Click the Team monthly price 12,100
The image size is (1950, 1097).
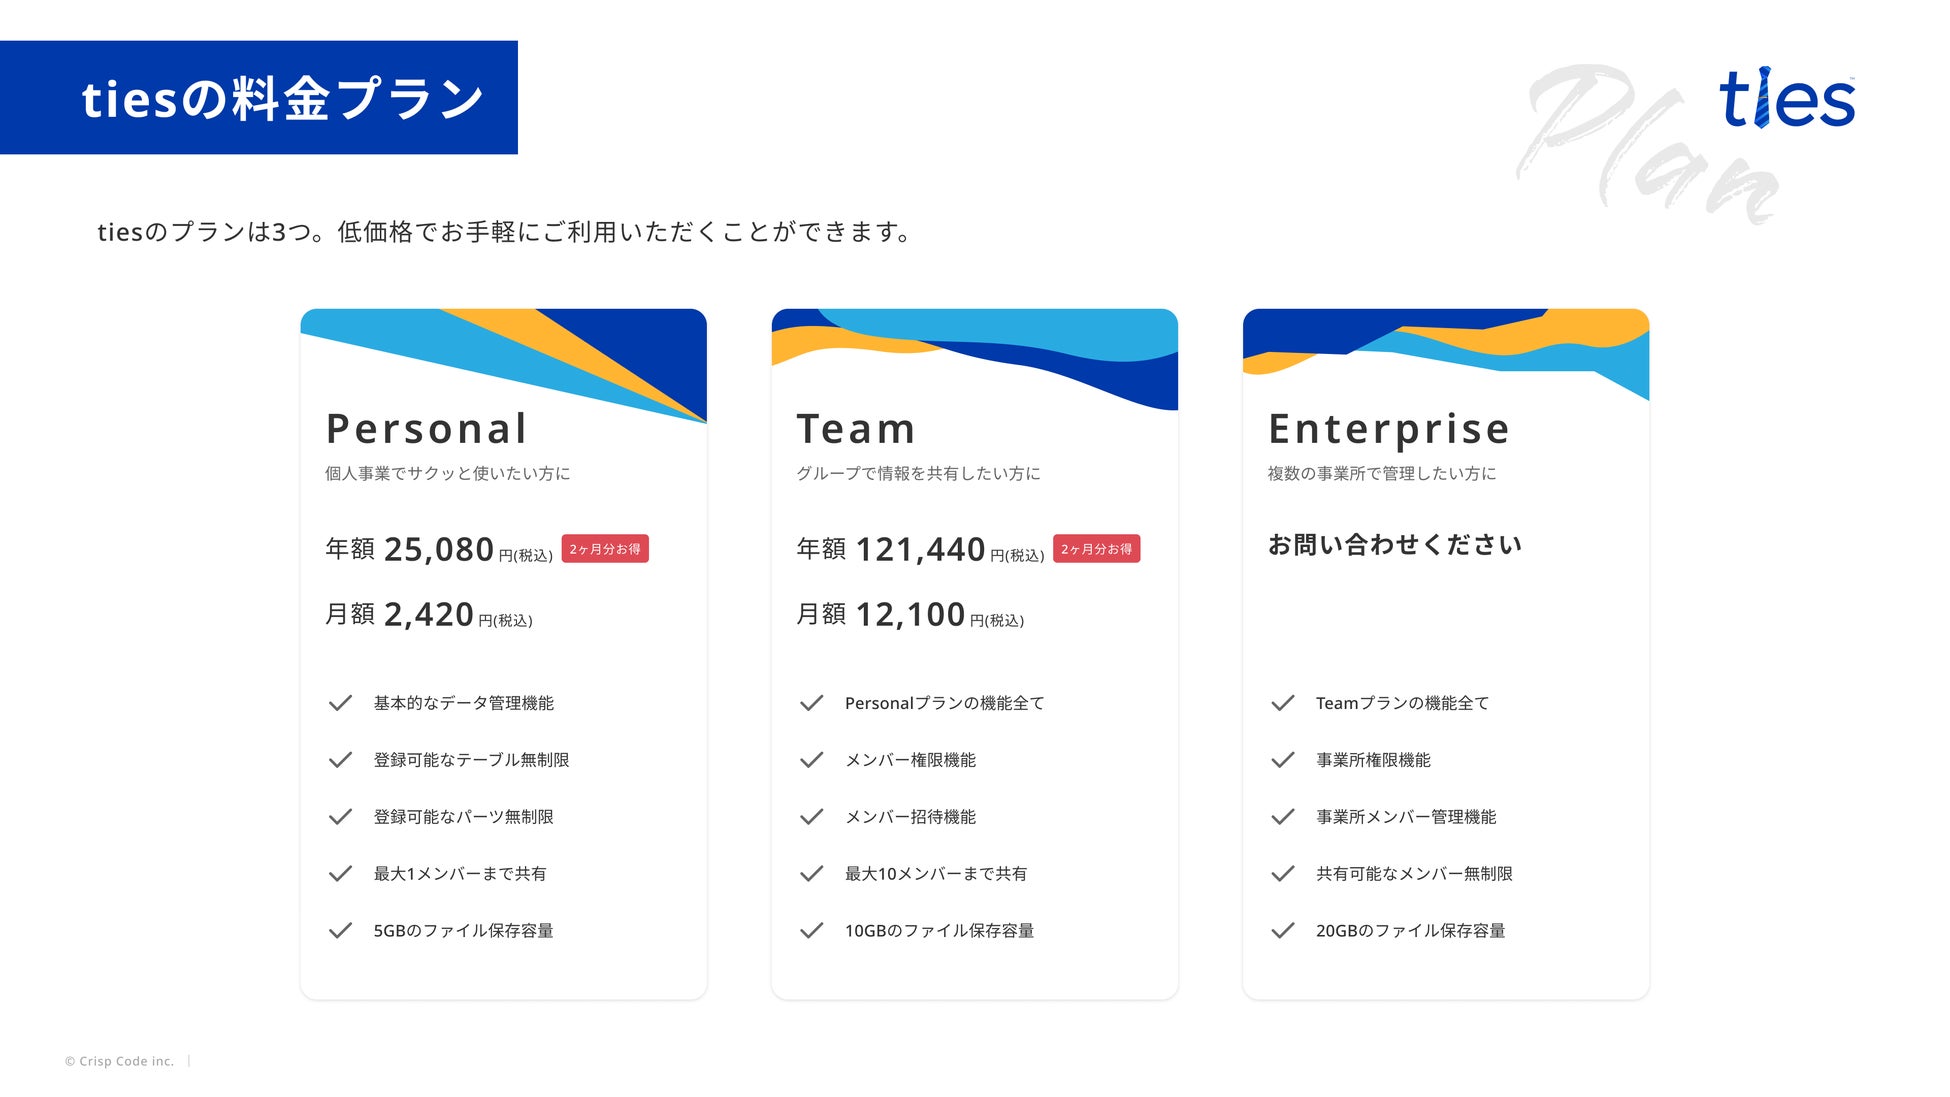(910, 614)
